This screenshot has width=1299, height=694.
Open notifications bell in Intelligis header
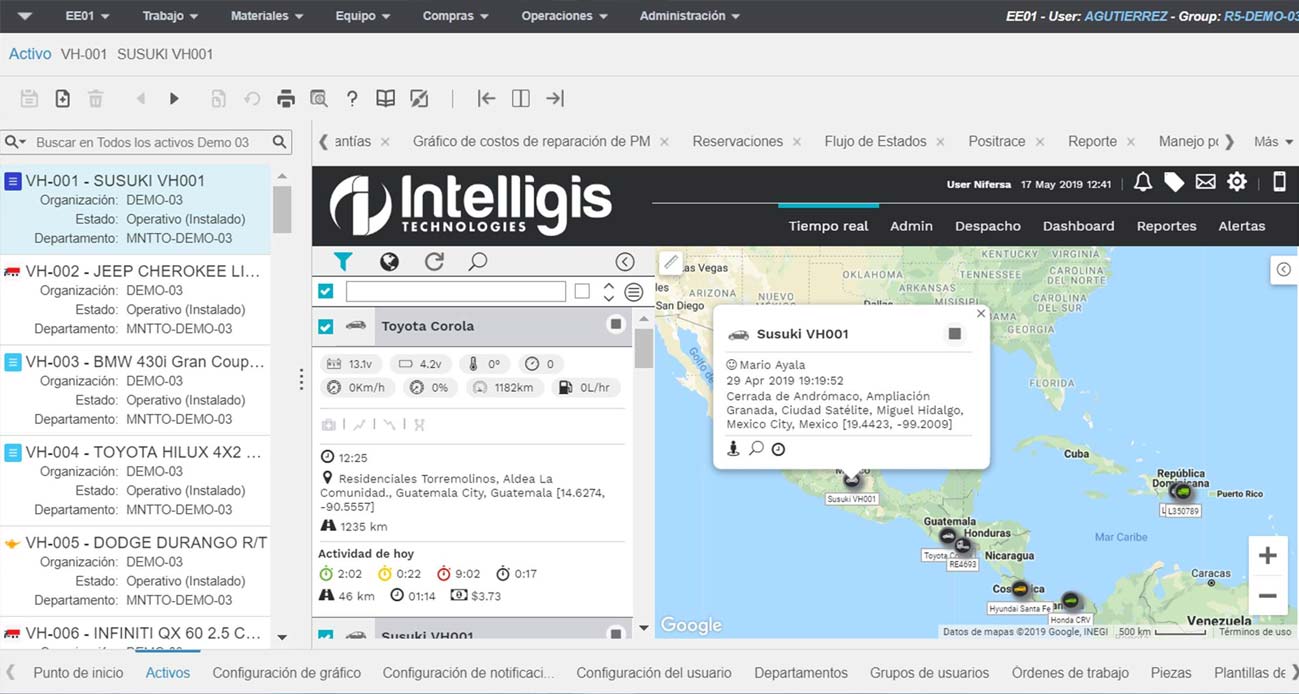(x=1143, y=182)
